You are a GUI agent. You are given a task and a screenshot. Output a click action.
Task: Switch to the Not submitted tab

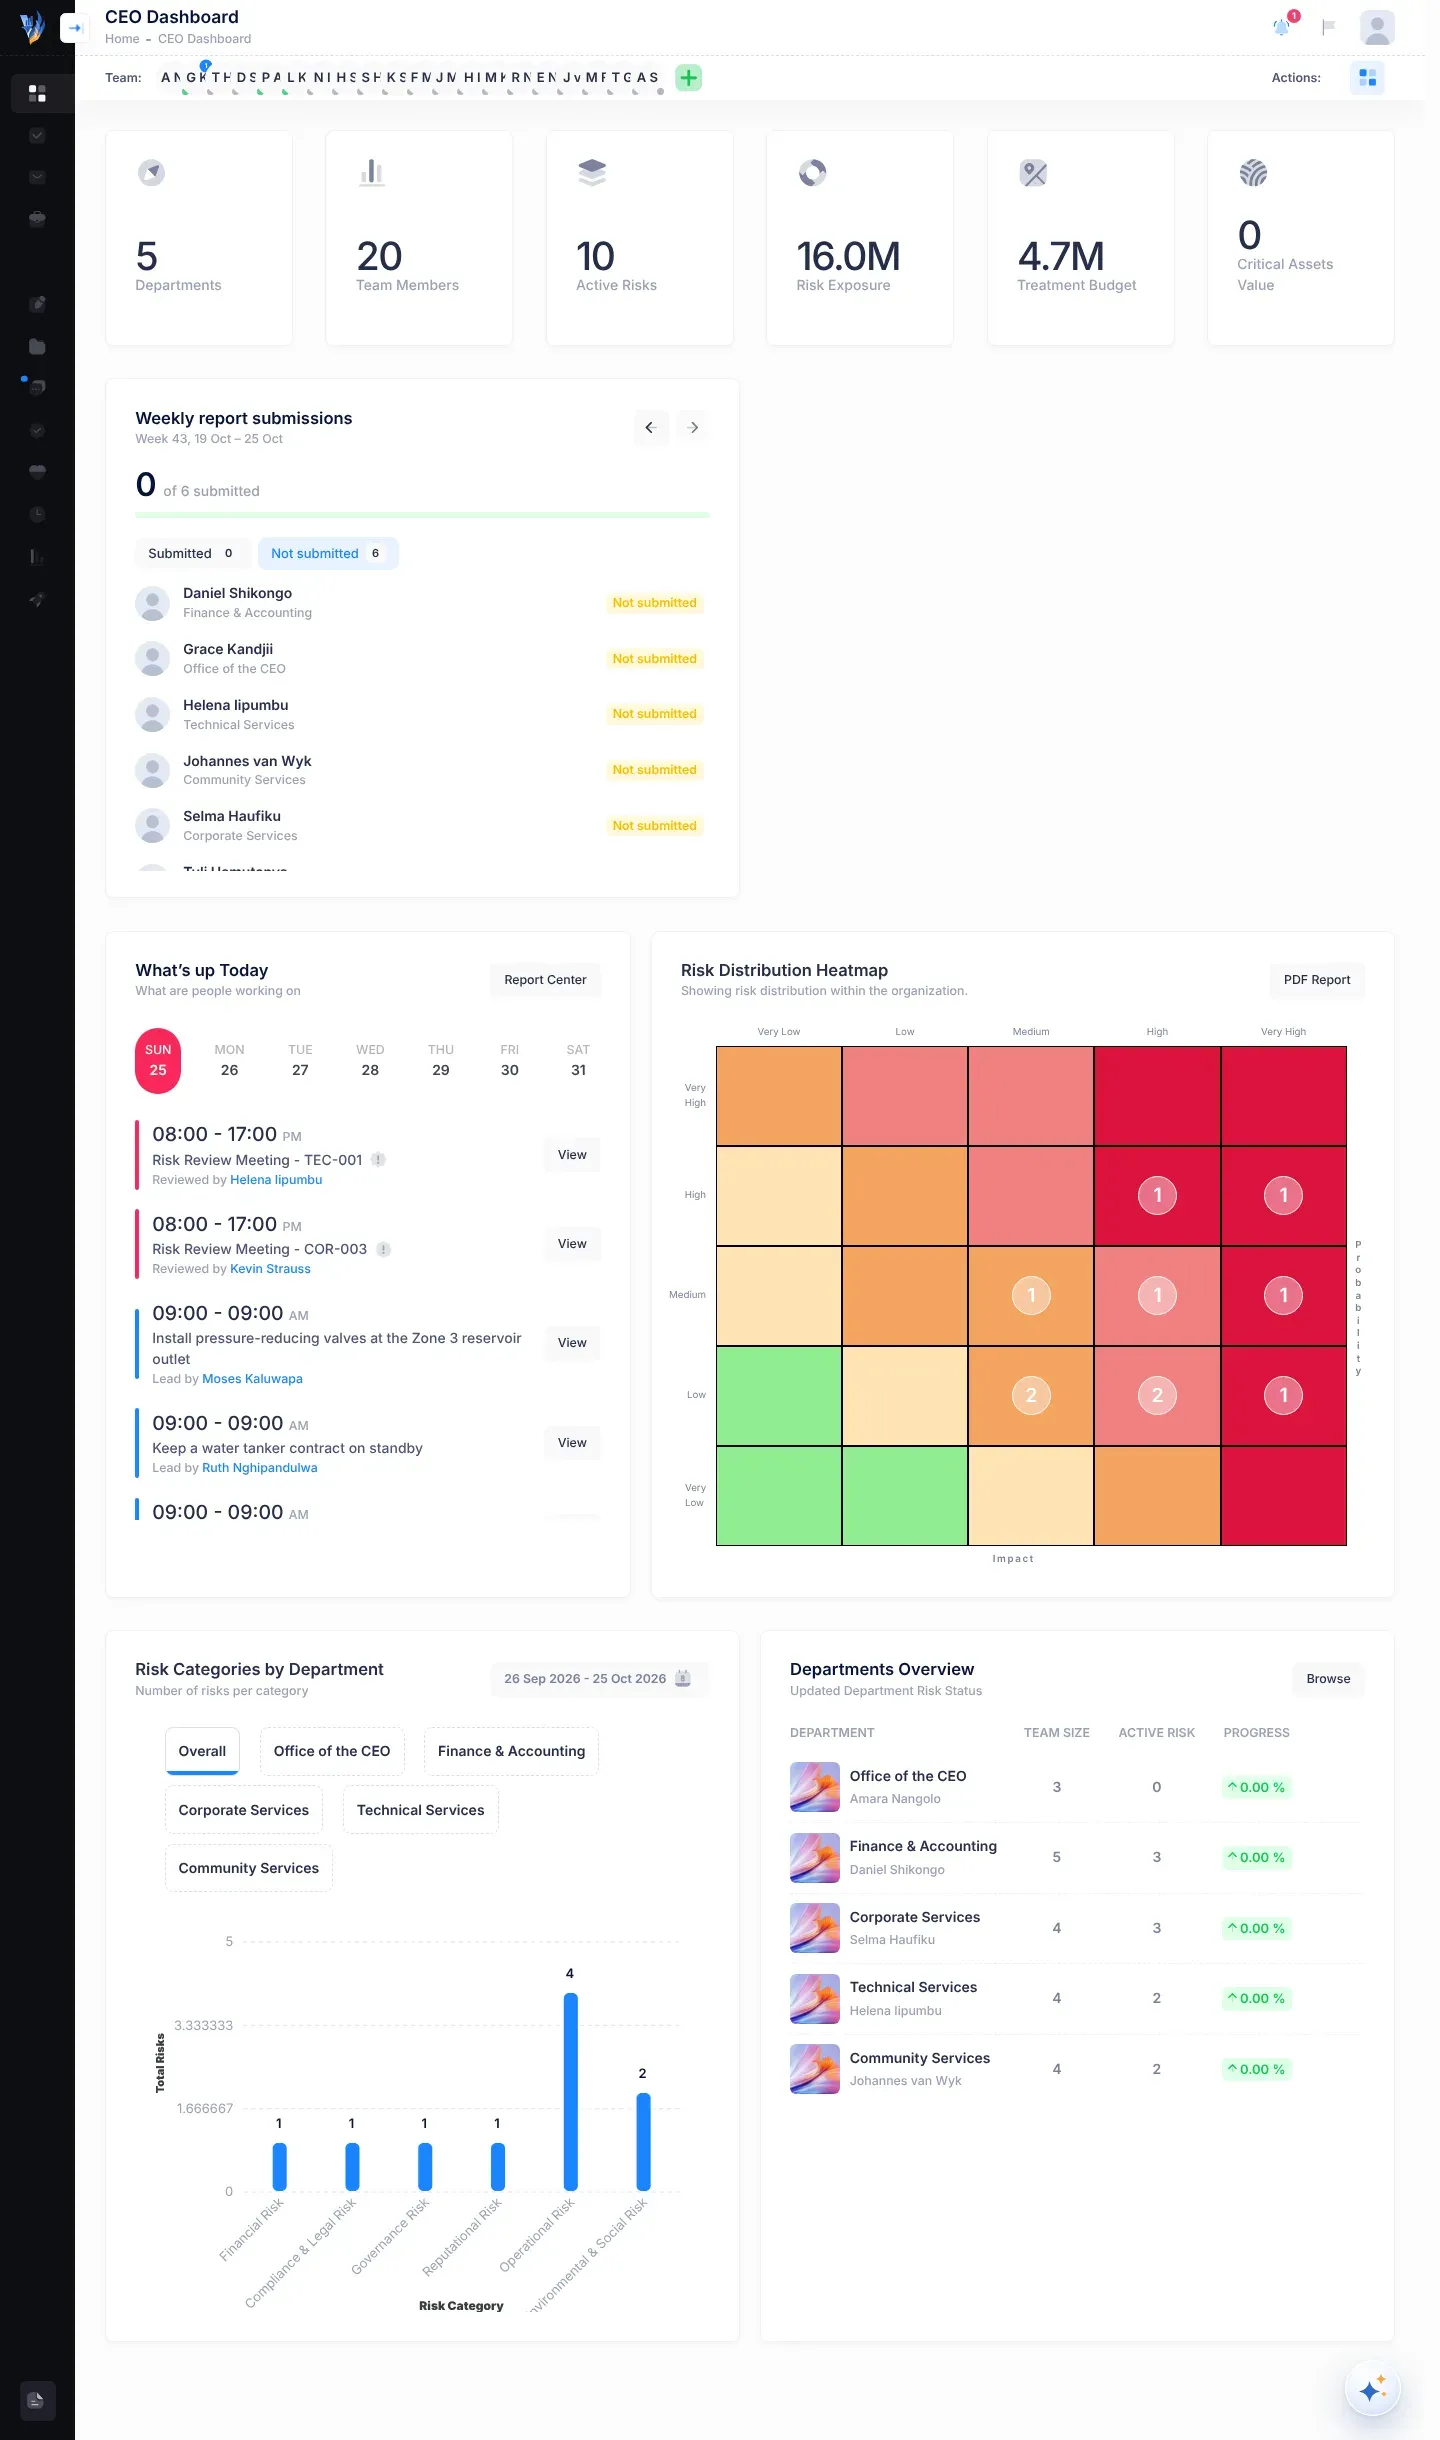(x=328, y=553)
